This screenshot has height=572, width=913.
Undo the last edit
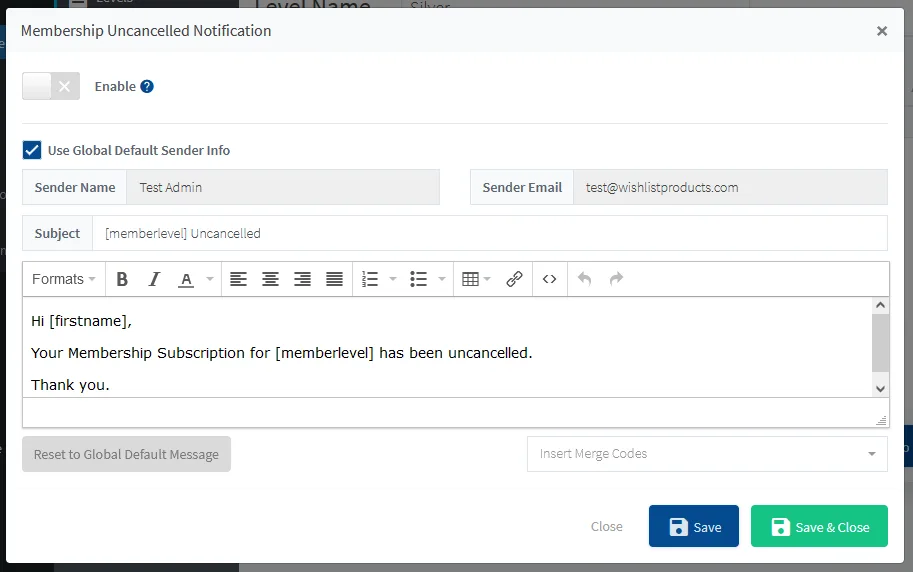[x=584, y=279]
